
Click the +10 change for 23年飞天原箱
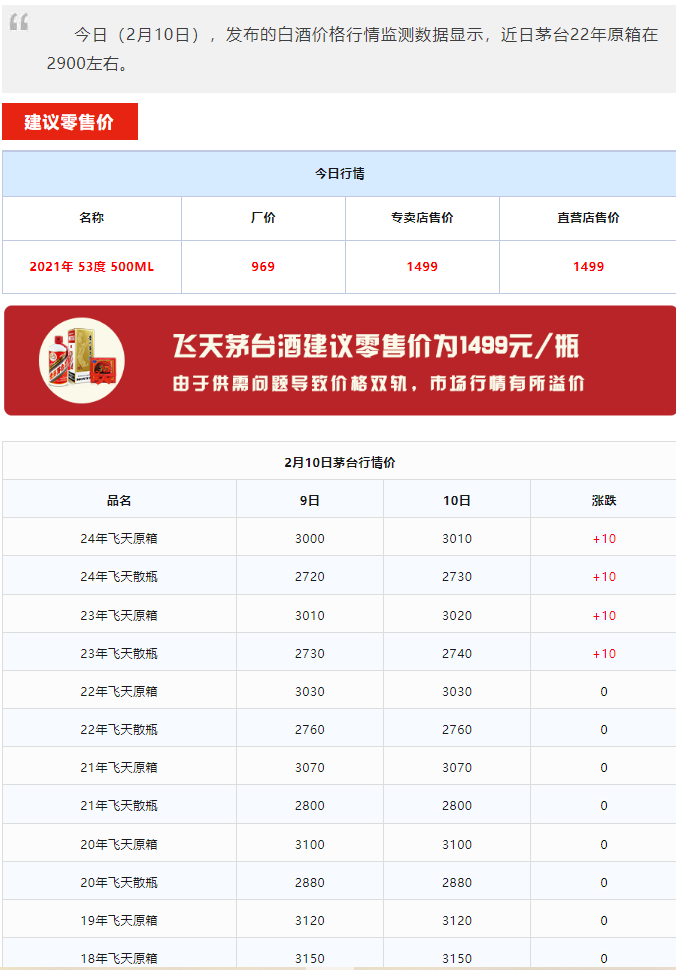coord(604,616)
